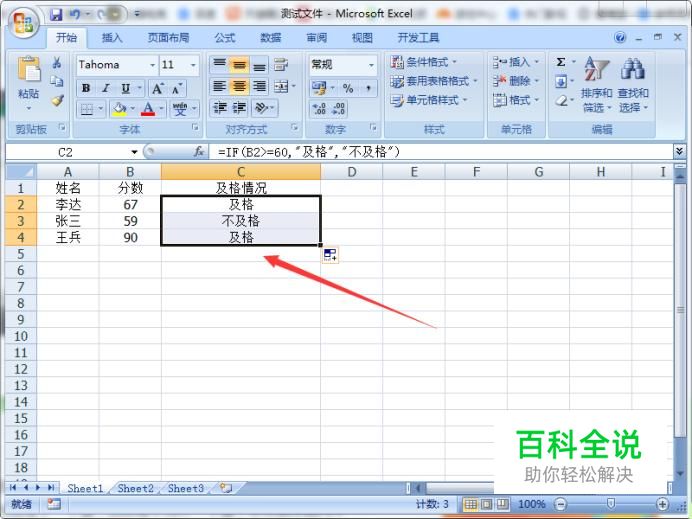Open the phonetic guide (wén) button
Image resolution: width=692 pixels, height=519 pixels.
pyautogui.click(x=180, y=109)
